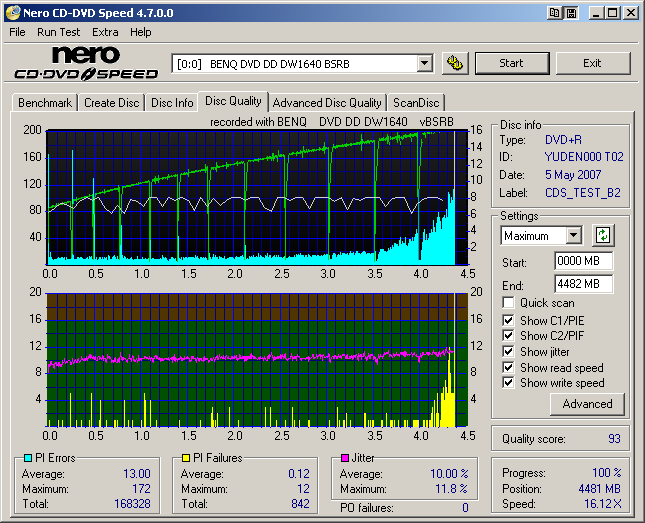Enable the Quick scan checkbox

click(508, 302)
